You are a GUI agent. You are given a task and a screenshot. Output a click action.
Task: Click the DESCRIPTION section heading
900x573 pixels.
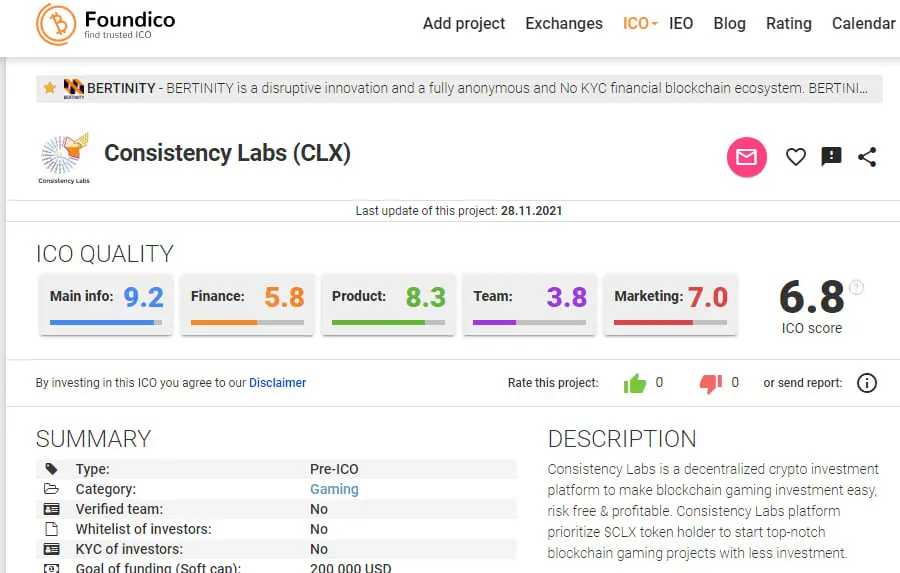pyautogui.click(x=622, y=439)
